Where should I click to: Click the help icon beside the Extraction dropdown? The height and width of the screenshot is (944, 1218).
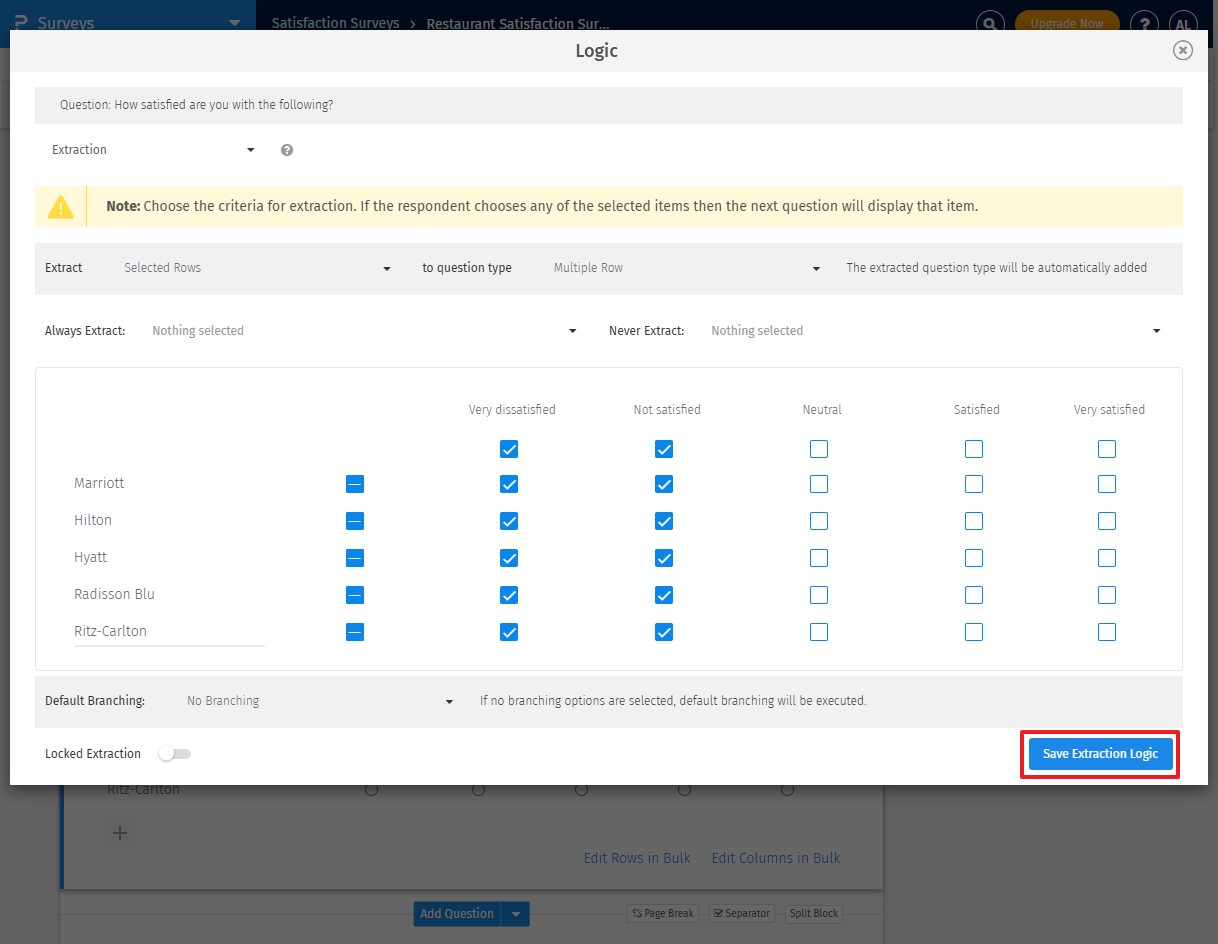286,149
